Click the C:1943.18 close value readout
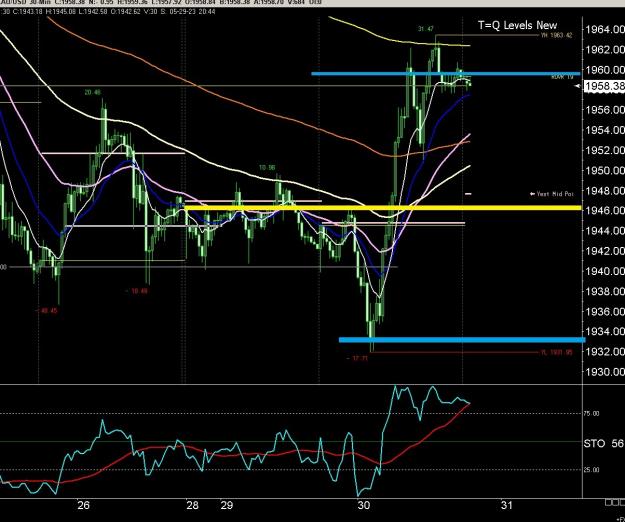The image size is (625, 522). click(x=28, y=12)
